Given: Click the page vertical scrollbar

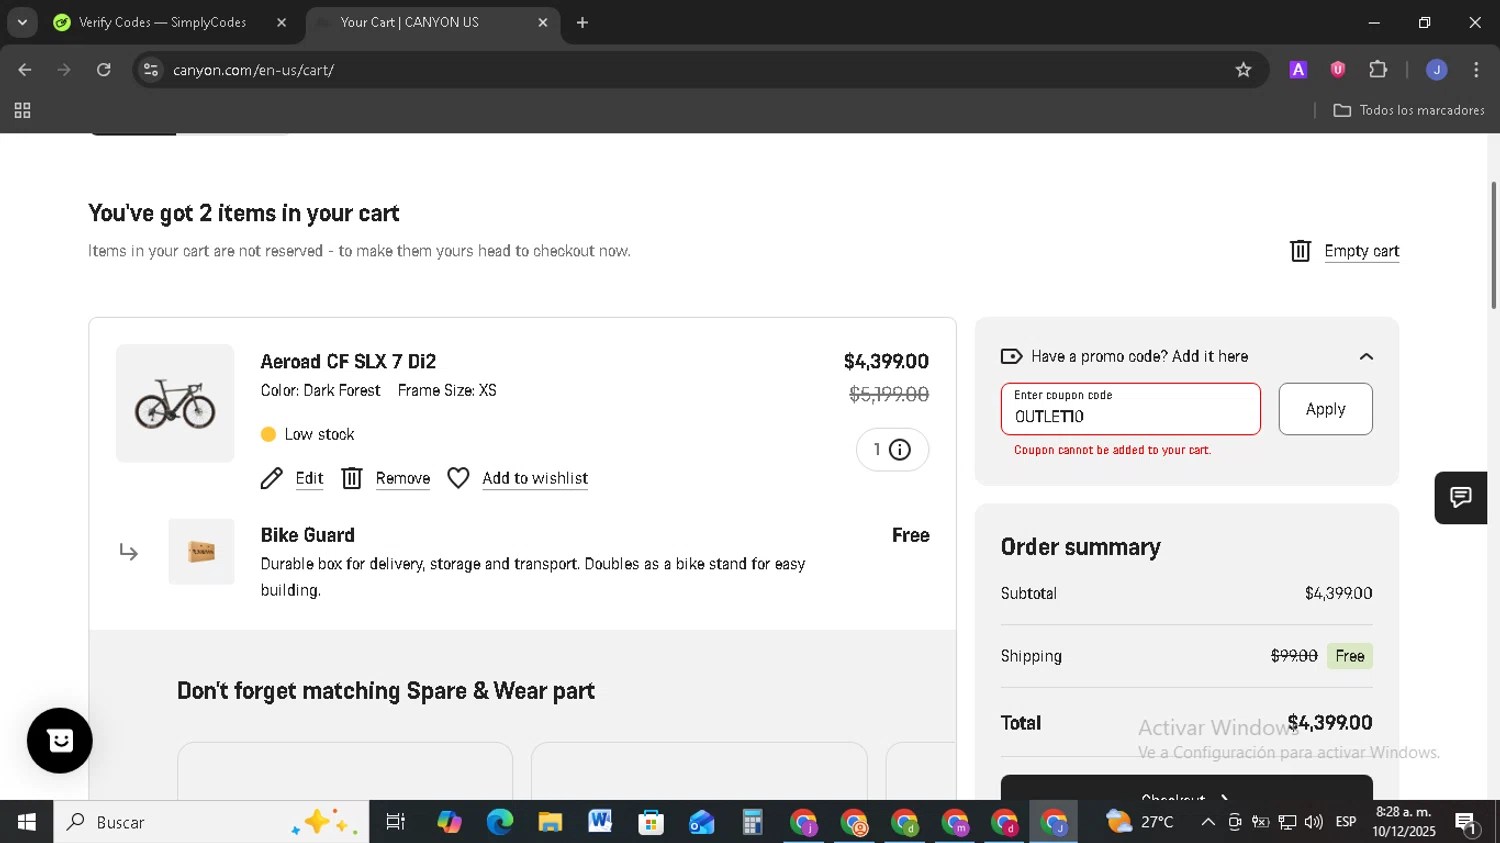Looking at the screenshot, I should (x=1493, y=246).
